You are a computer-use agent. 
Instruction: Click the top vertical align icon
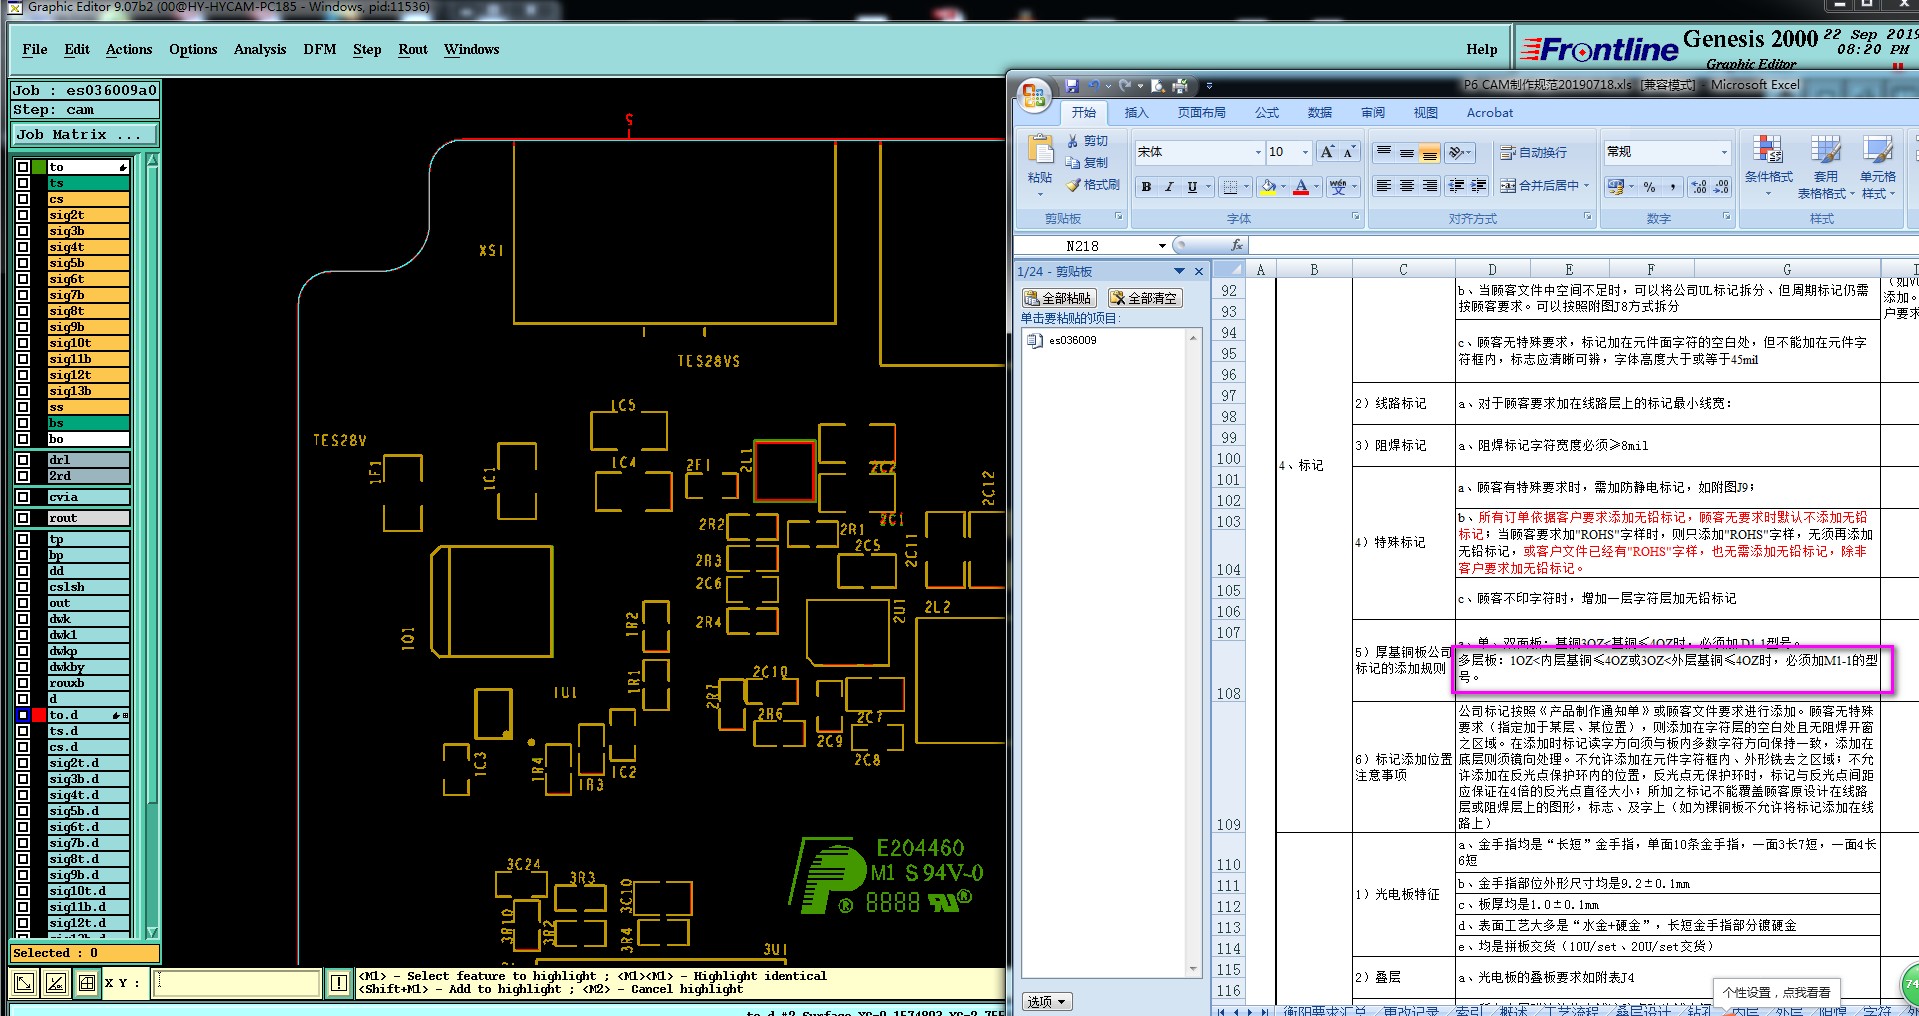1384,152
